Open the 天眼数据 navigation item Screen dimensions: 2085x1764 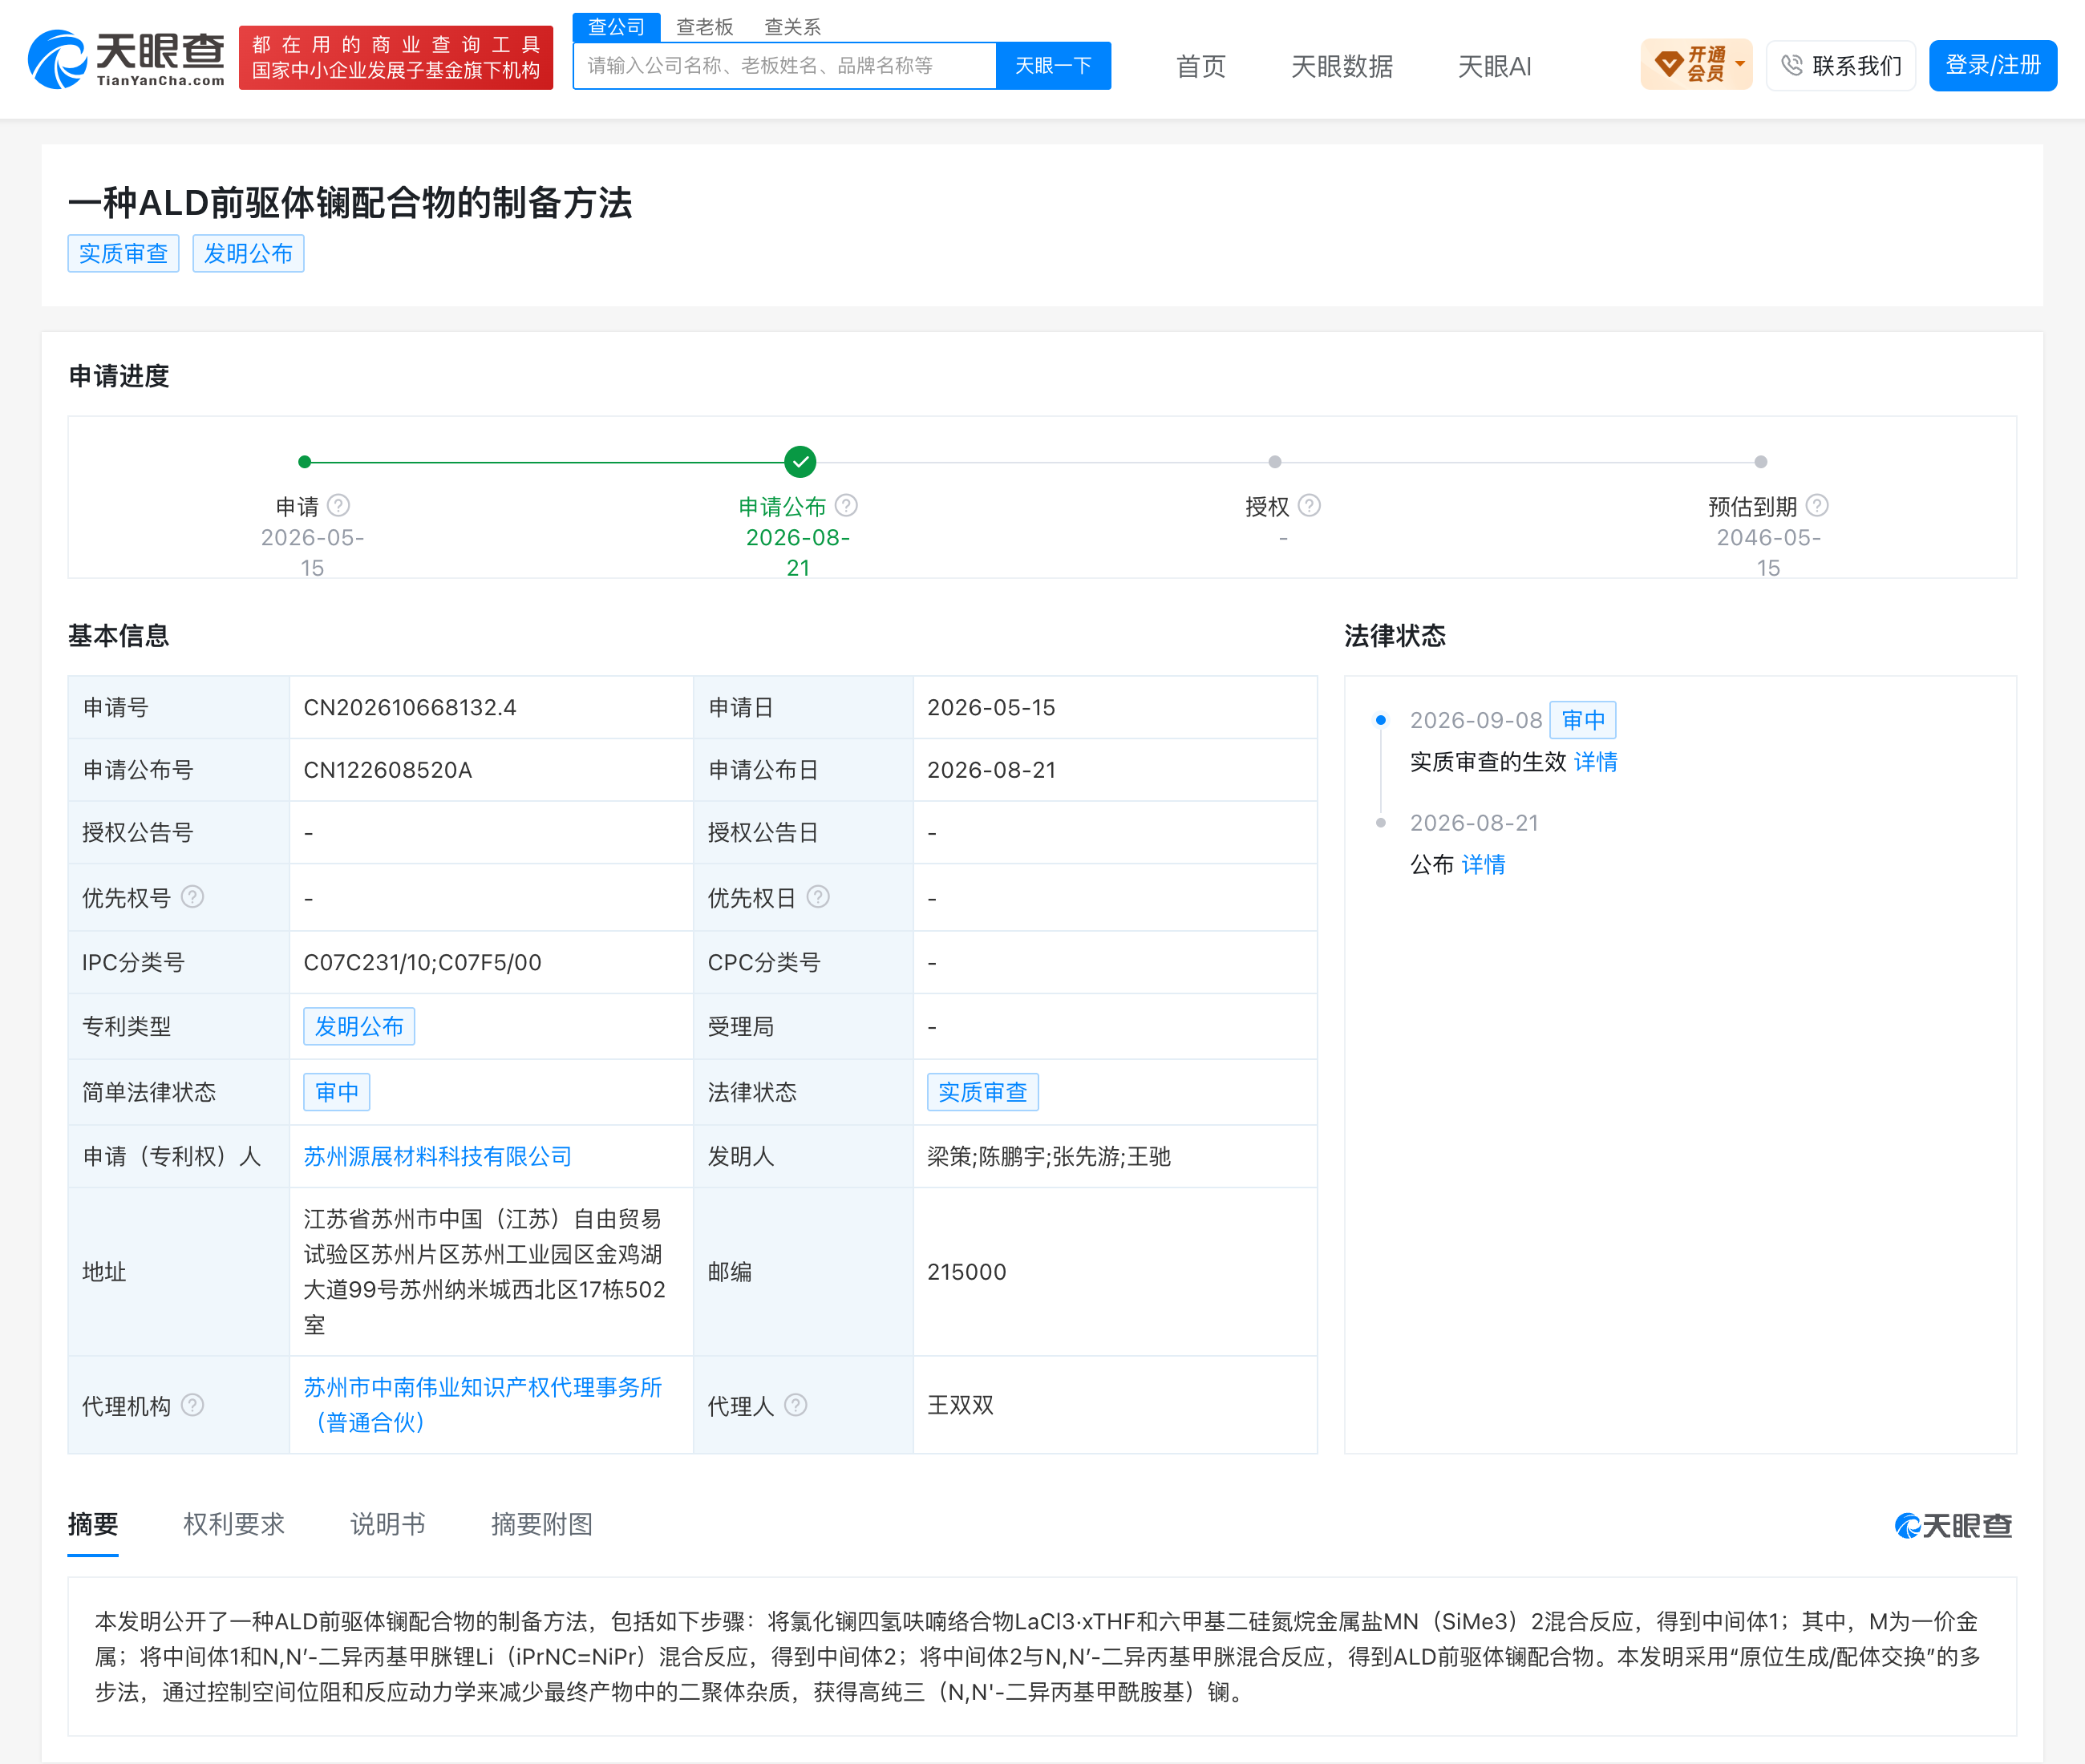(1342, 67)
